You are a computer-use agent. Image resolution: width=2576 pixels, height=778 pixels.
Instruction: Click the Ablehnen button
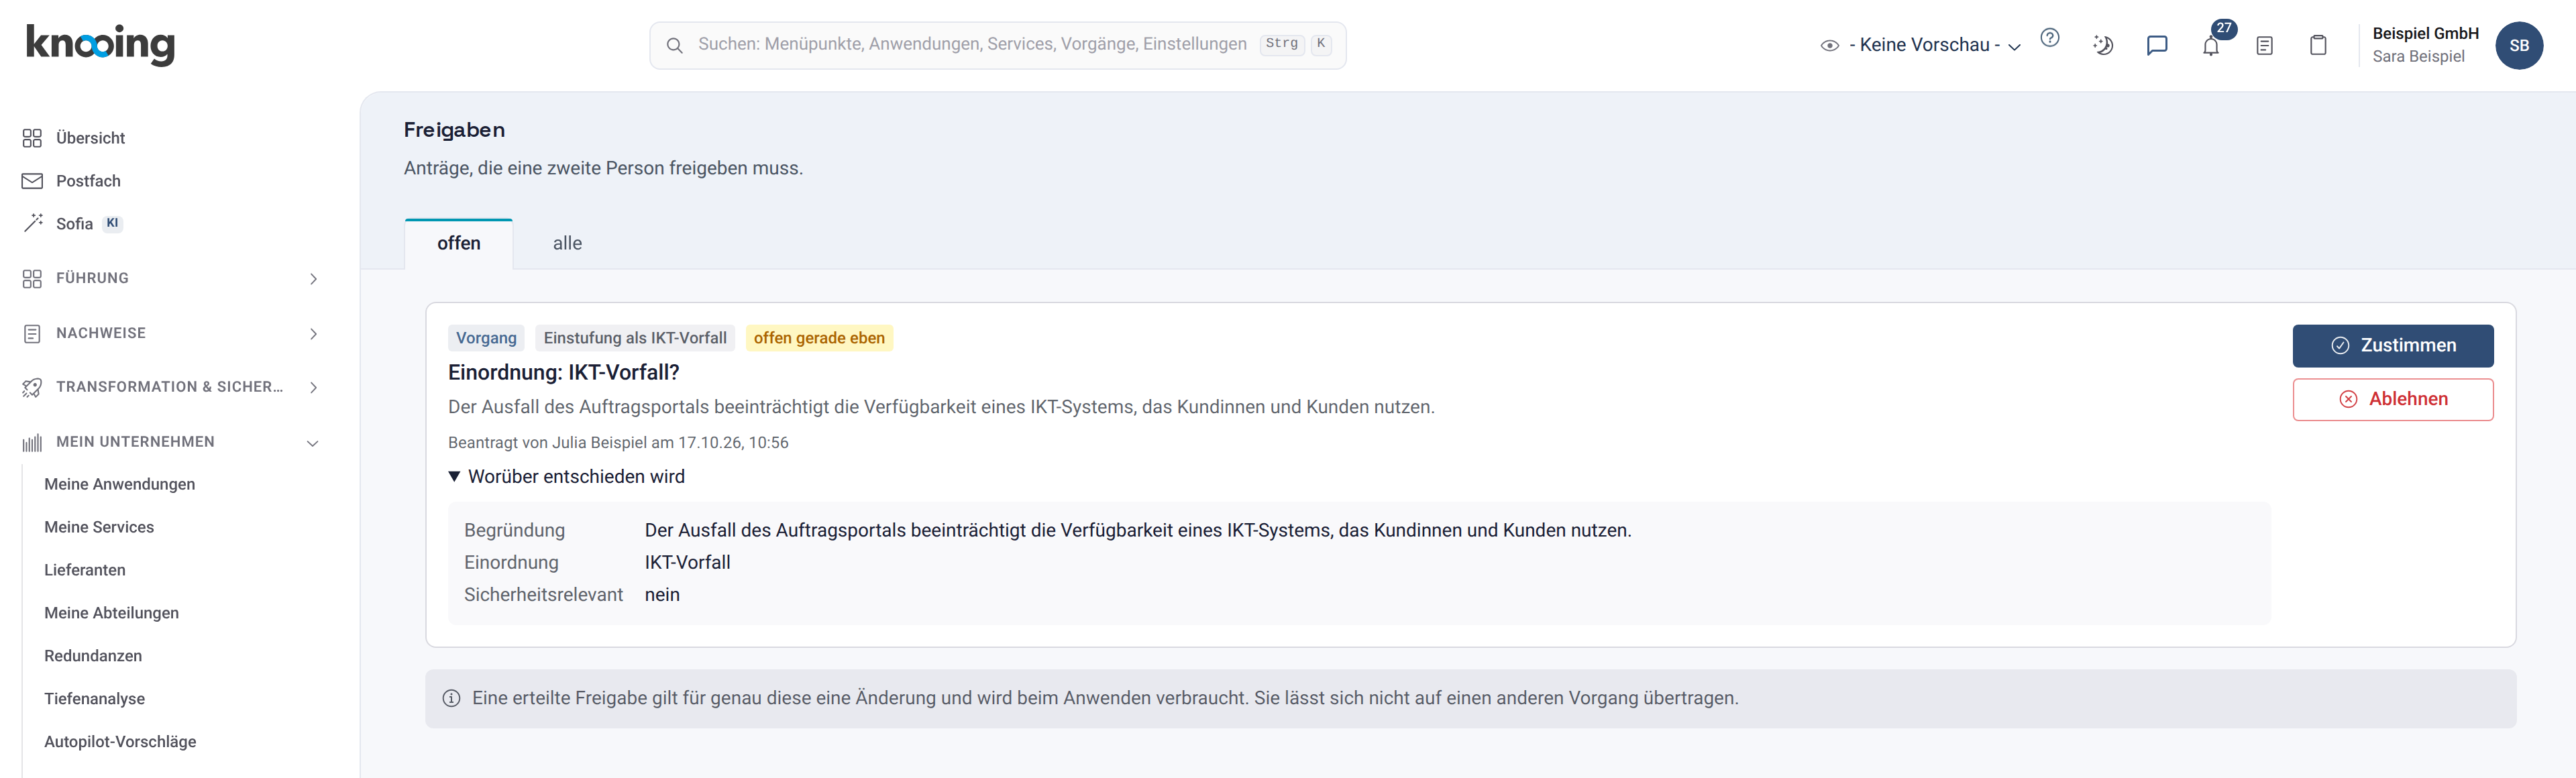pyautogui.click(x=2393, y=400)
